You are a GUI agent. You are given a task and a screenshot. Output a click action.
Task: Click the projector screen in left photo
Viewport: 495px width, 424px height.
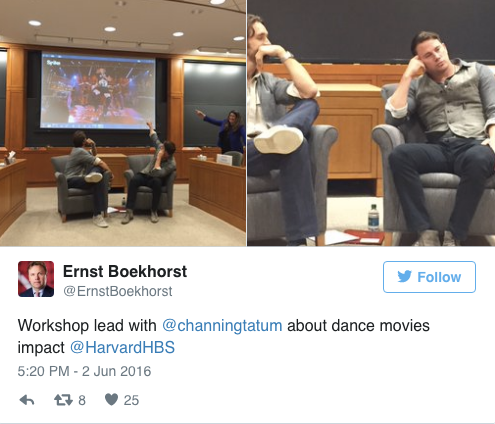click(x=98, y=90)
